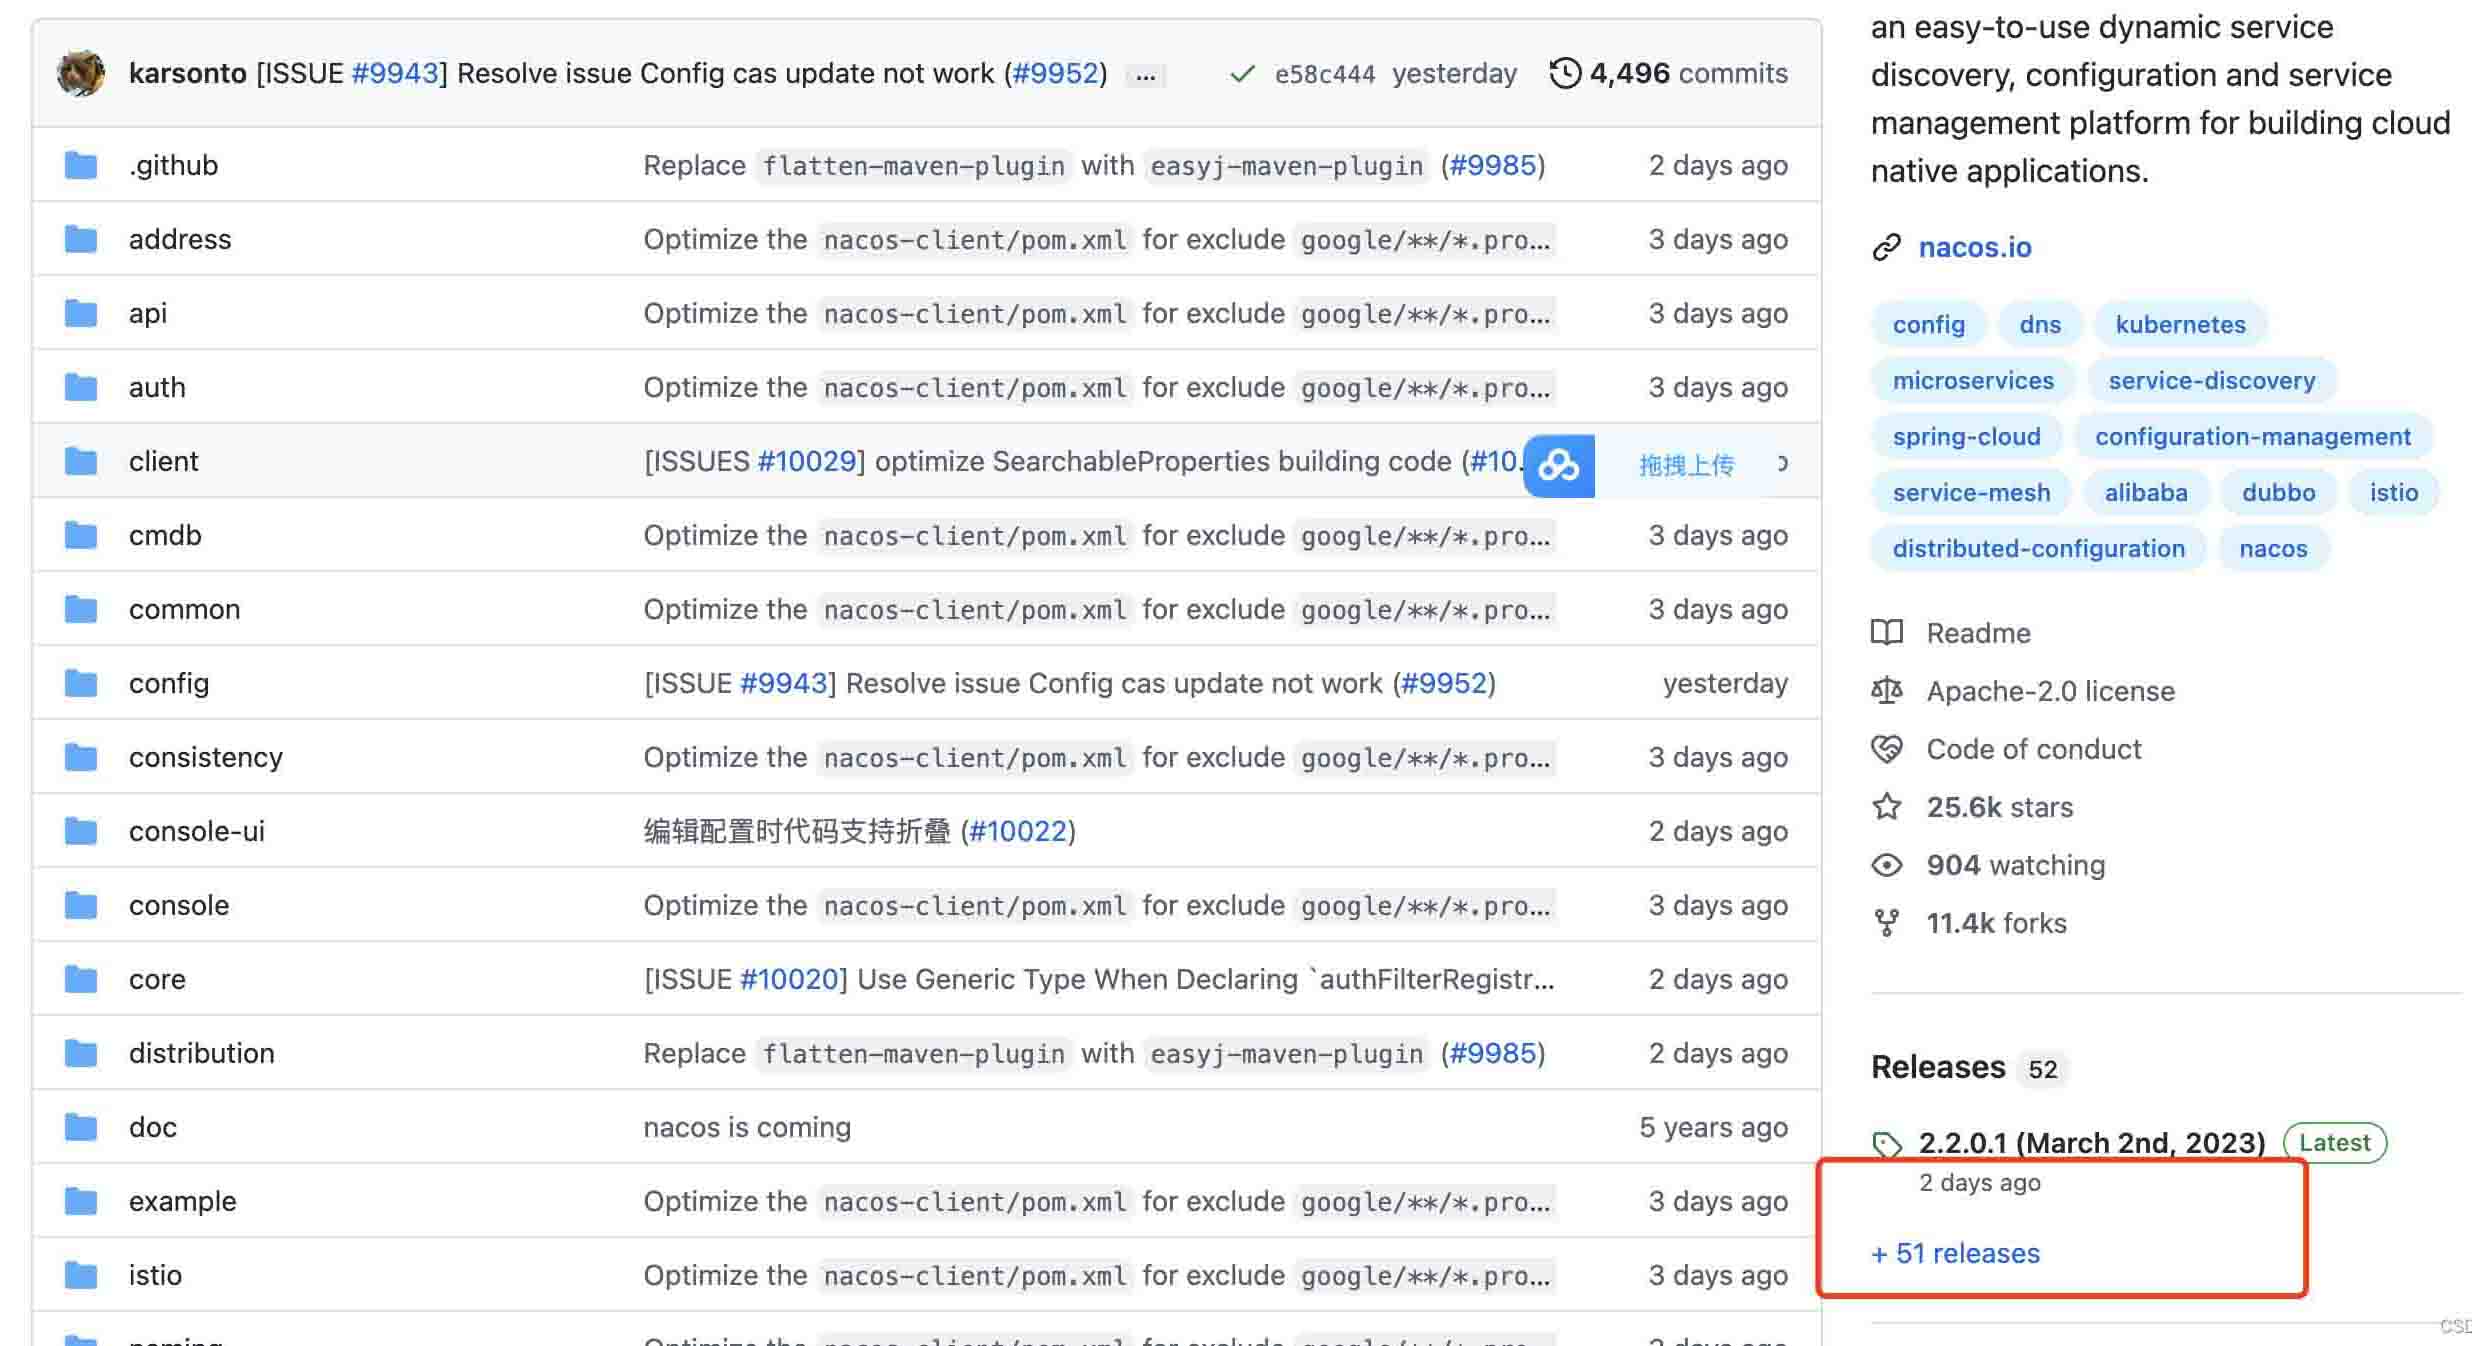
Task: Click the green checkmark build status
Action: (1242, 74)
